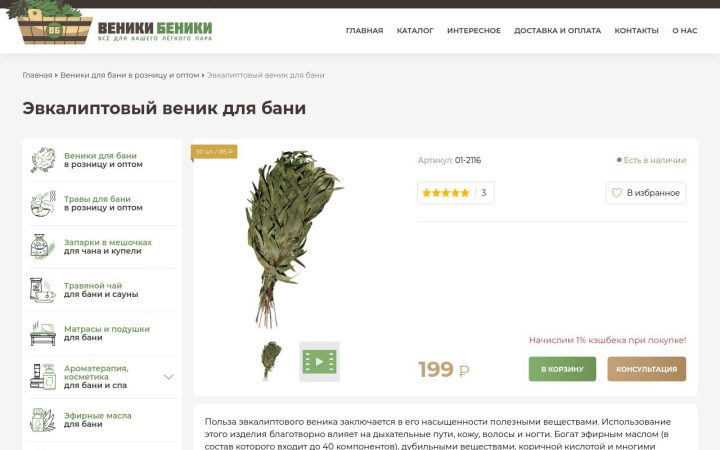
Task: Select the aromatherapy cosmetics icon
Action: click(43, 377)
